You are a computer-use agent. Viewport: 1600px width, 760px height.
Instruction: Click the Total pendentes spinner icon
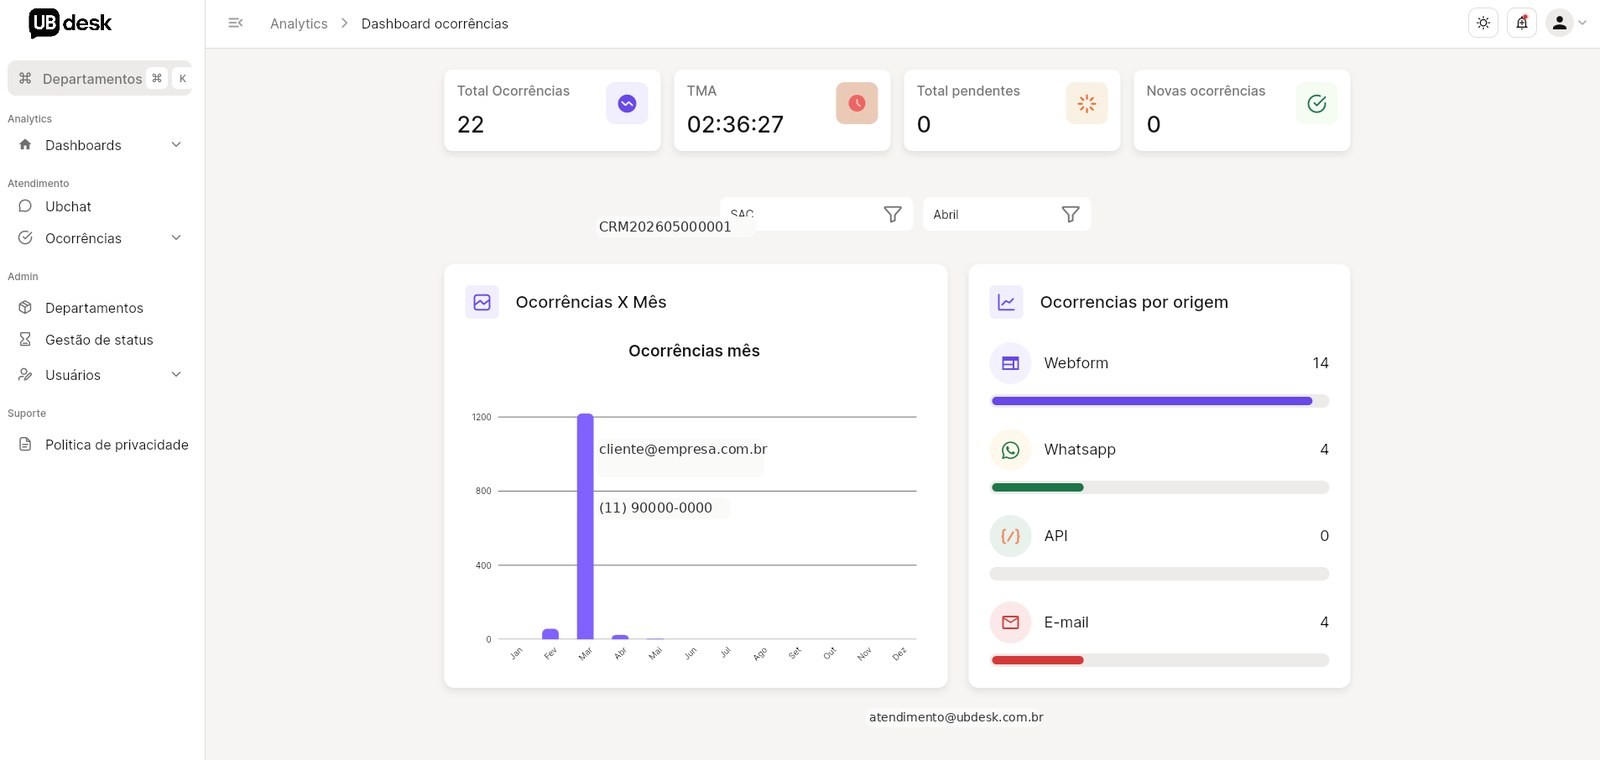tap(1087, 103)
